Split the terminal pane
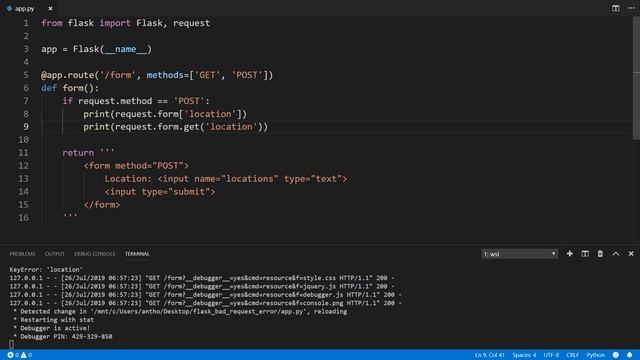Viewport: 640px width, 360px height. (x=585, y=254)
